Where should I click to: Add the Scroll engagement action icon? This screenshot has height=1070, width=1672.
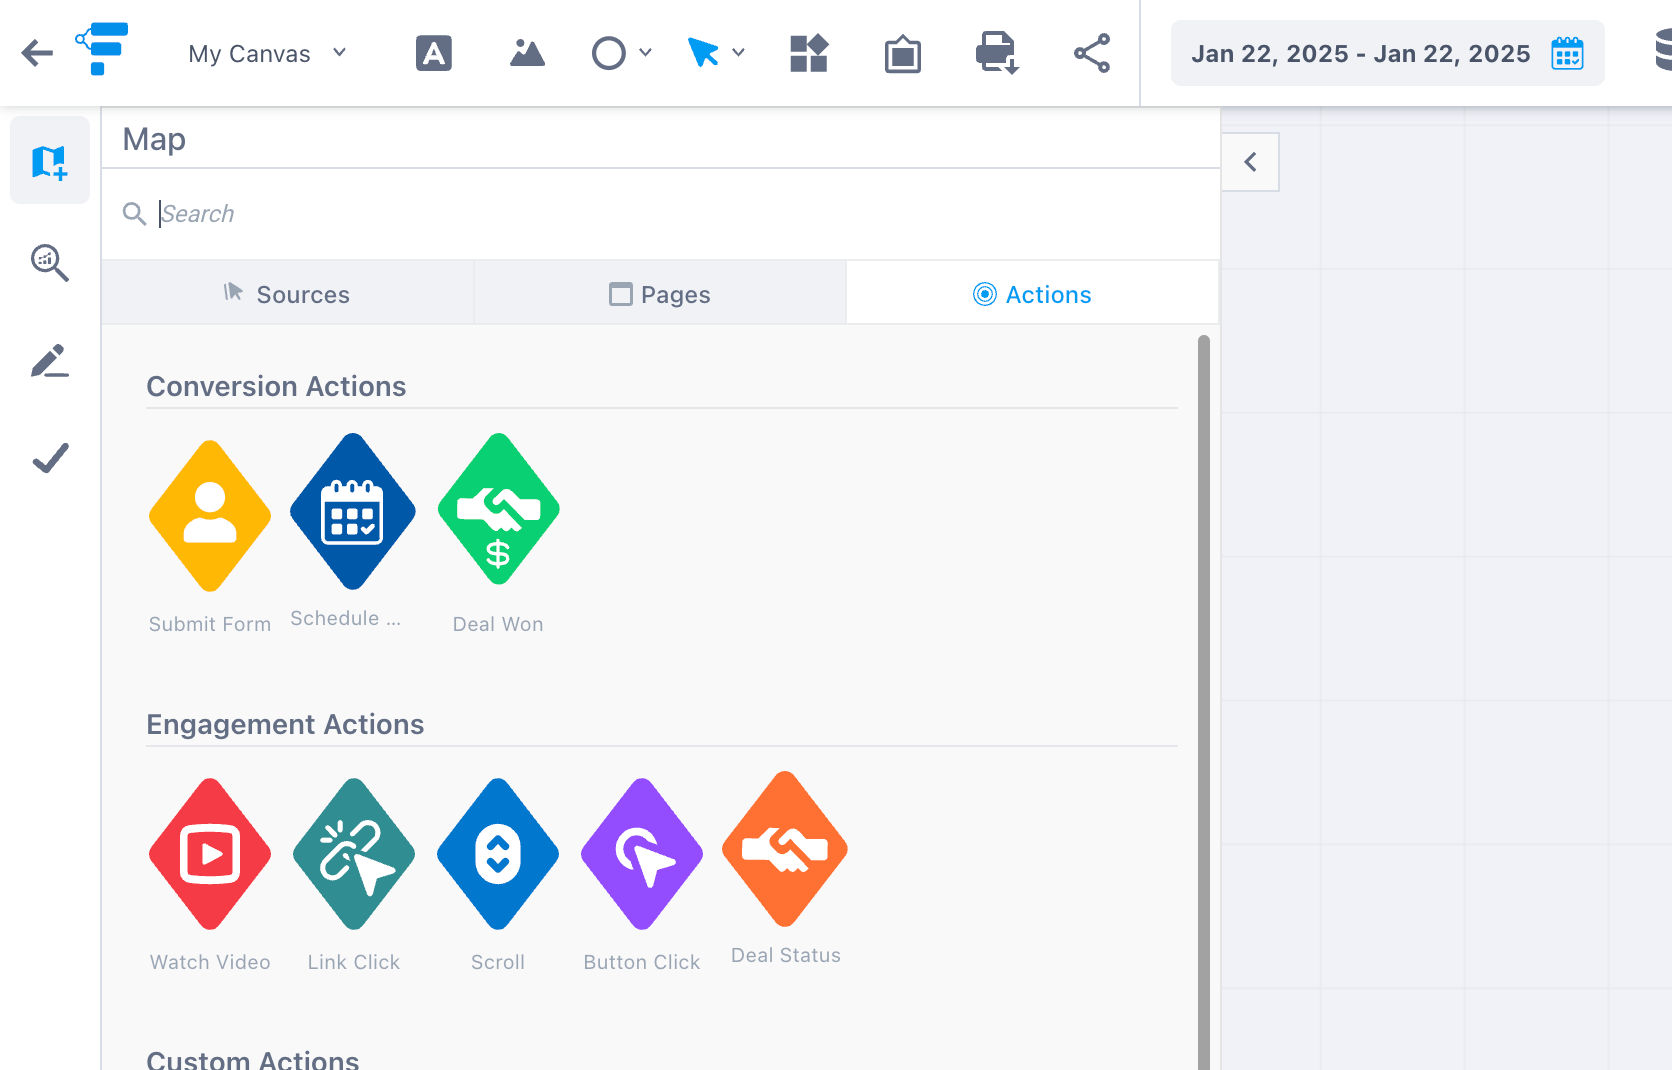point(498,854)
